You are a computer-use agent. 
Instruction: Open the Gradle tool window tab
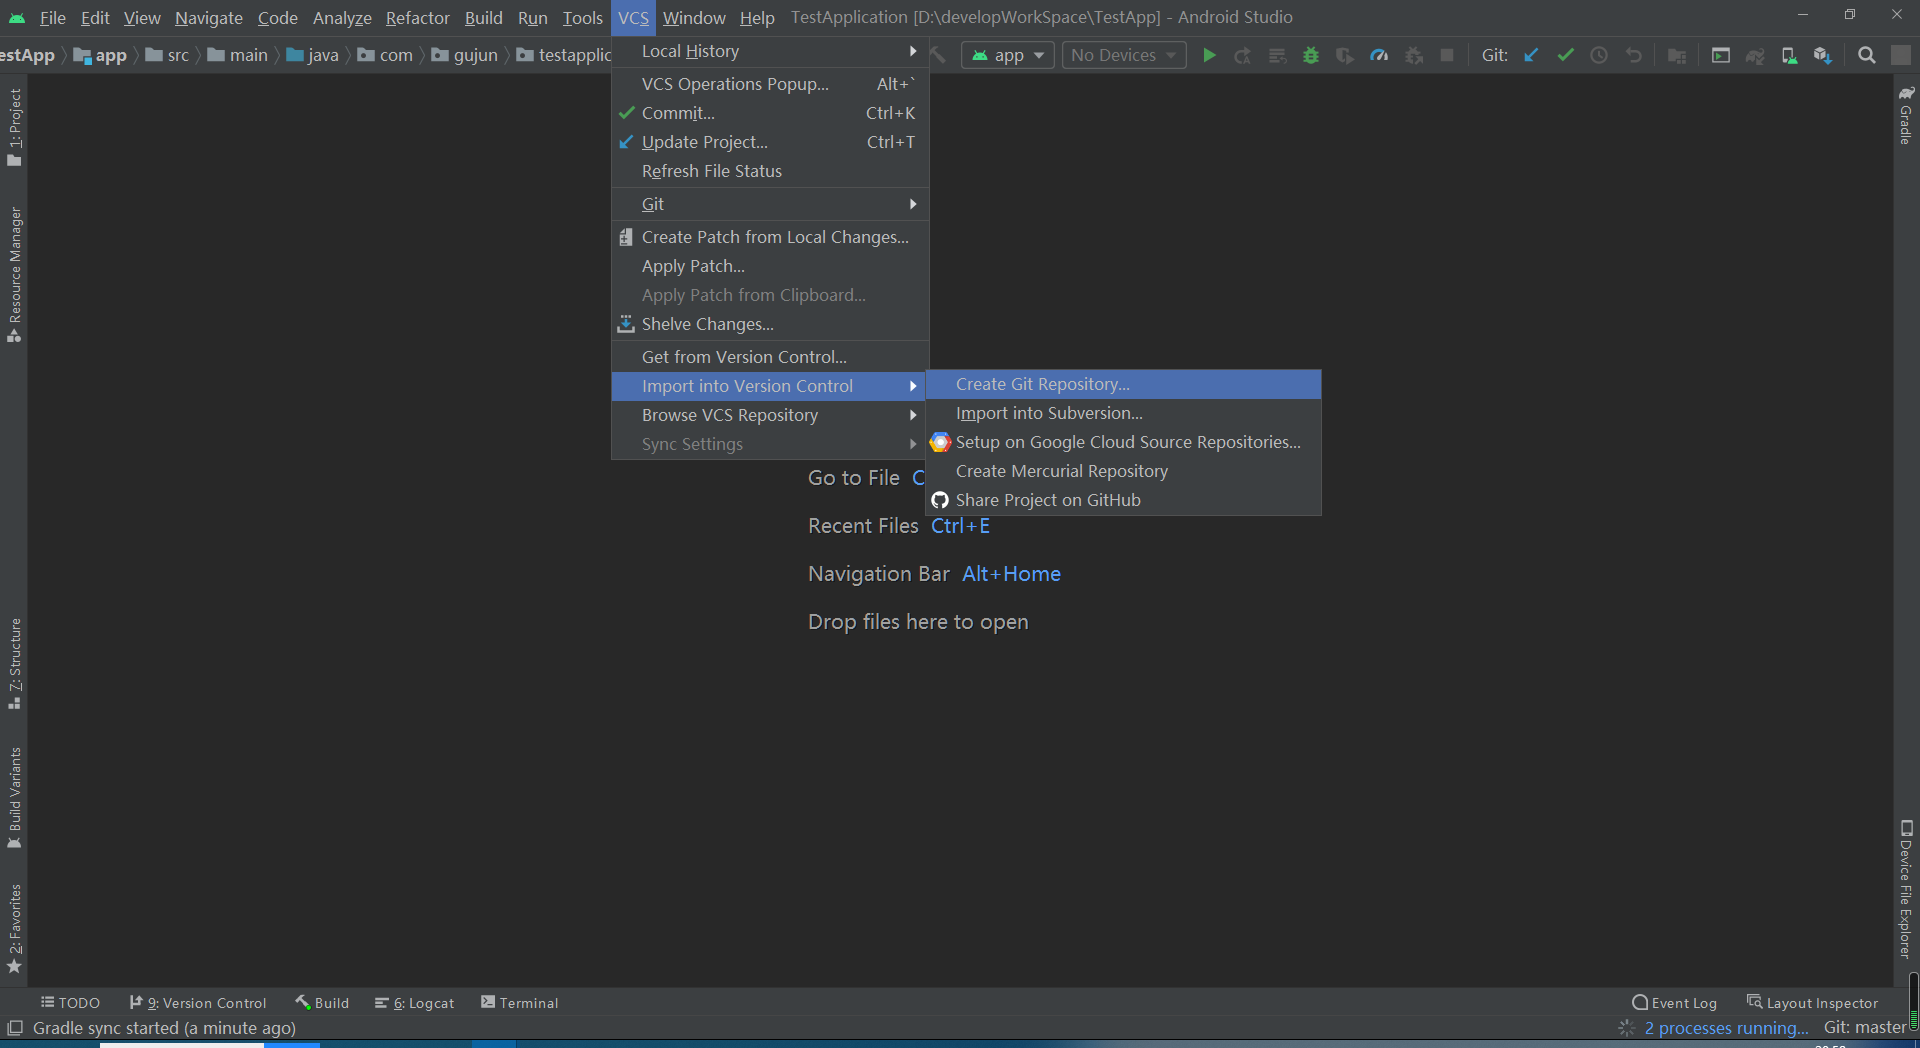point(1906,115)
